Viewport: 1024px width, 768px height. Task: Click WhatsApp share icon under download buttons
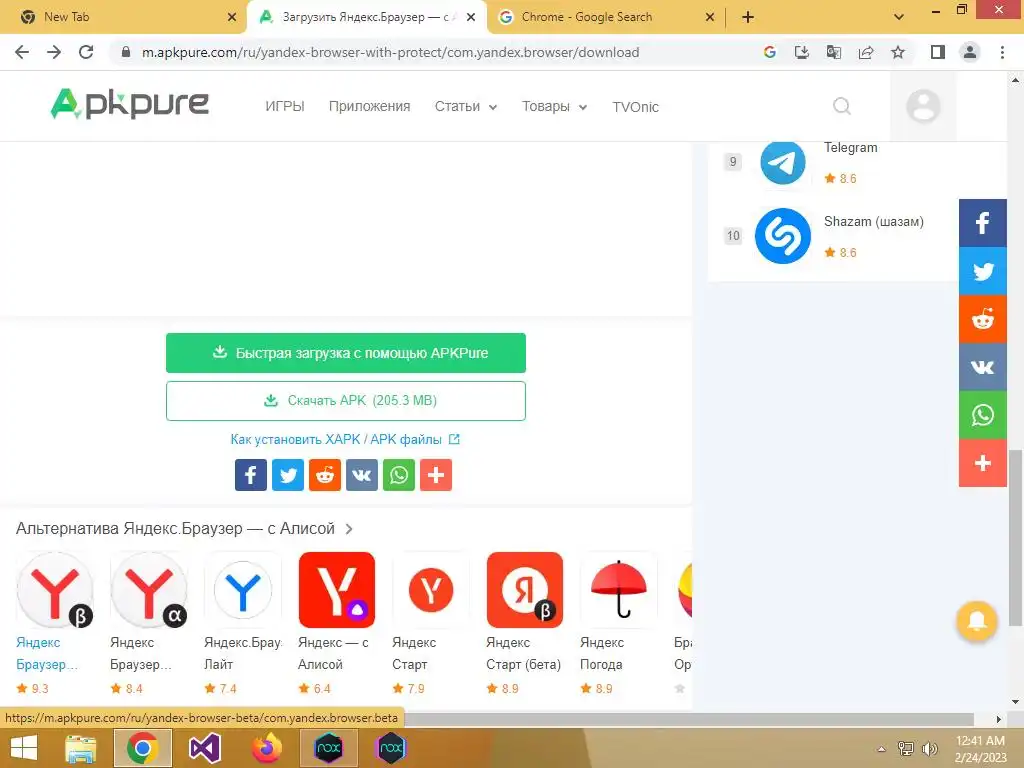pyautogui.click(x=399, y=475)
